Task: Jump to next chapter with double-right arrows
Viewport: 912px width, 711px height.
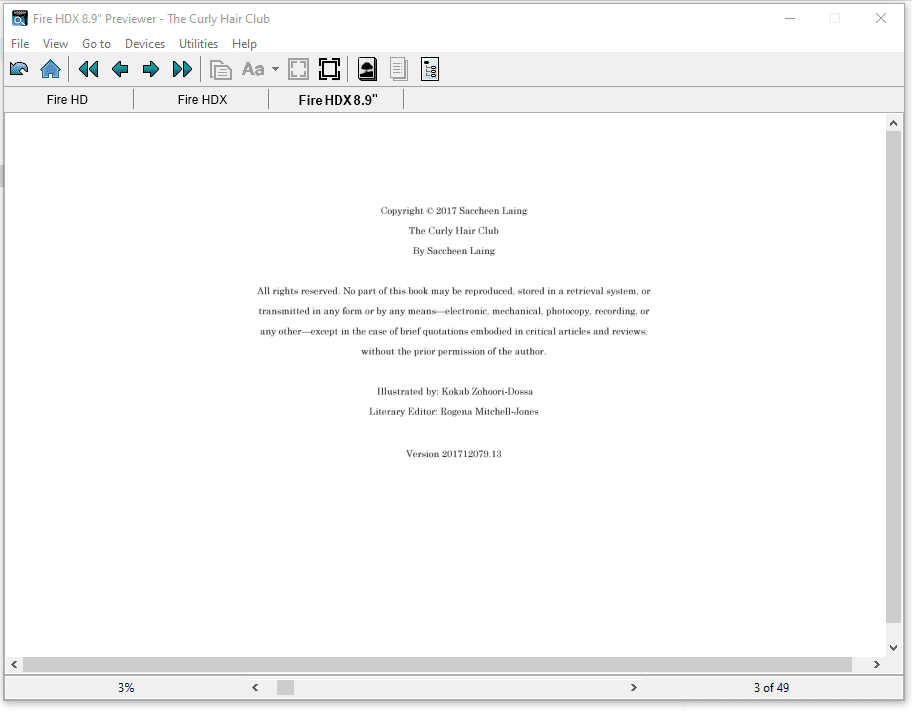Action: 182,69
